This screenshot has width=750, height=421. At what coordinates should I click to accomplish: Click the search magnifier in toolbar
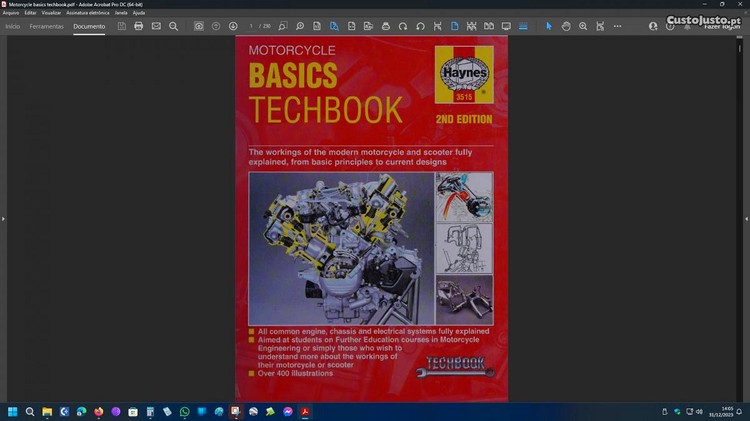click(173, 26)
